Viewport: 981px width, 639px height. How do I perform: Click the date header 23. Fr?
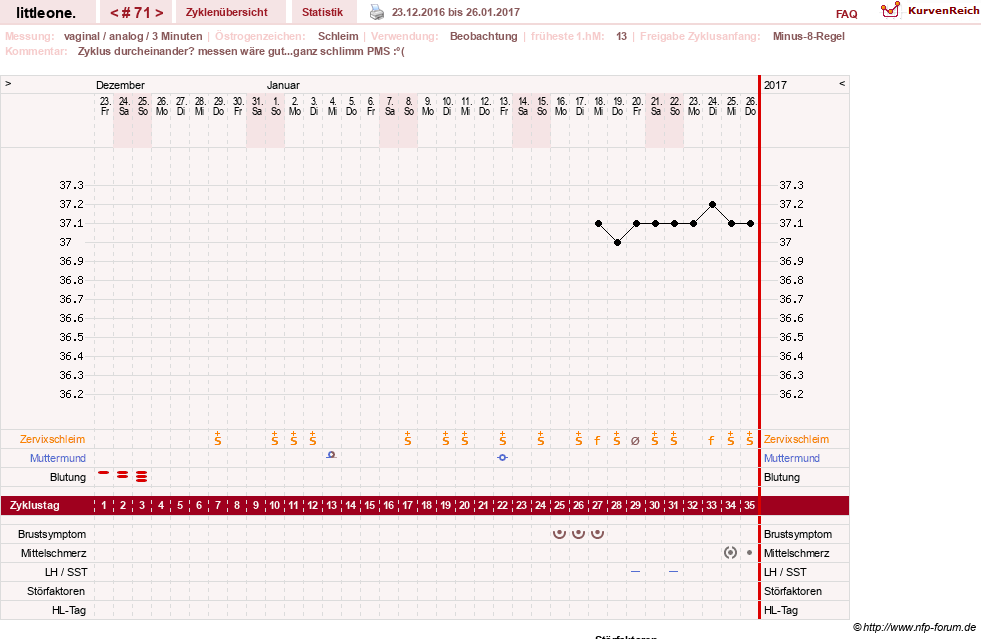pyautogui.click(x=105, y=106)
